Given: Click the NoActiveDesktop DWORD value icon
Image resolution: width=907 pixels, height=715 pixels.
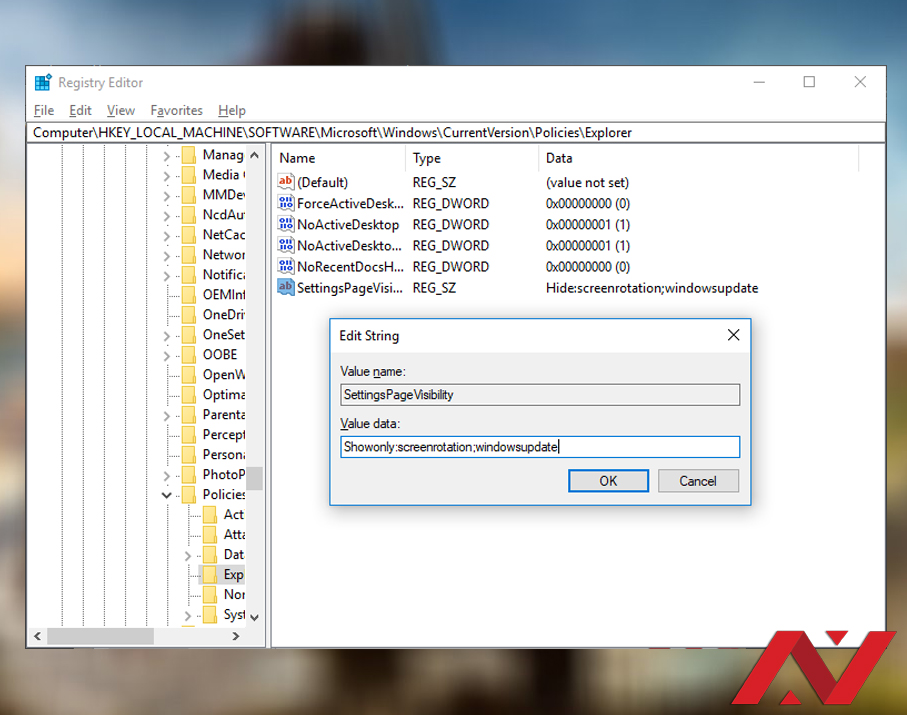Looking at the screenshot, I should point(286,224).
